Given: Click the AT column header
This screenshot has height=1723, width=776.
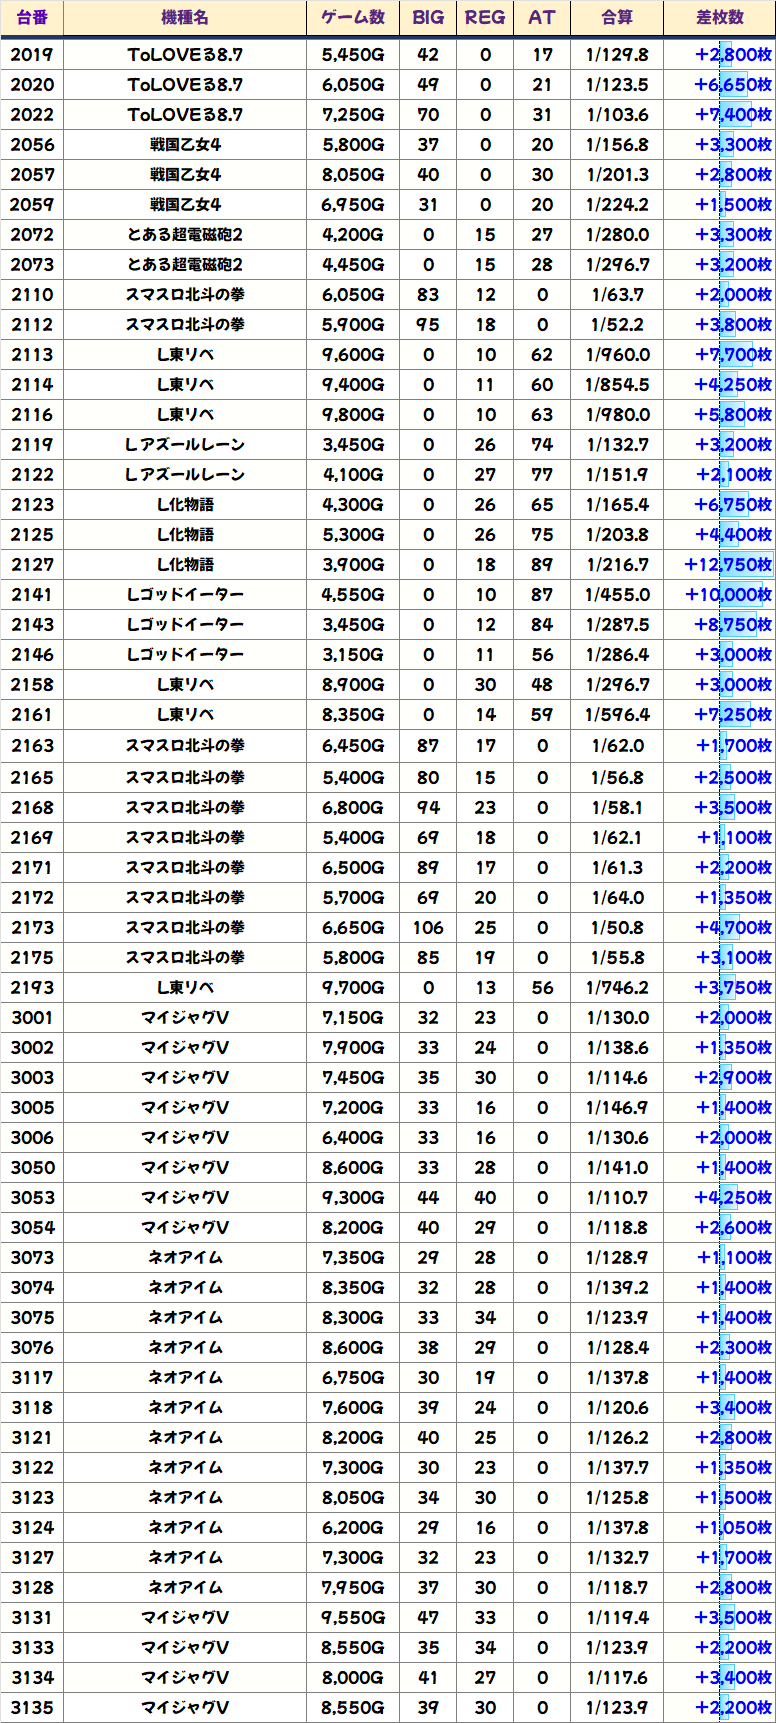Looking at the screenshot, I should pyautogui.click(x=542, y=18).
